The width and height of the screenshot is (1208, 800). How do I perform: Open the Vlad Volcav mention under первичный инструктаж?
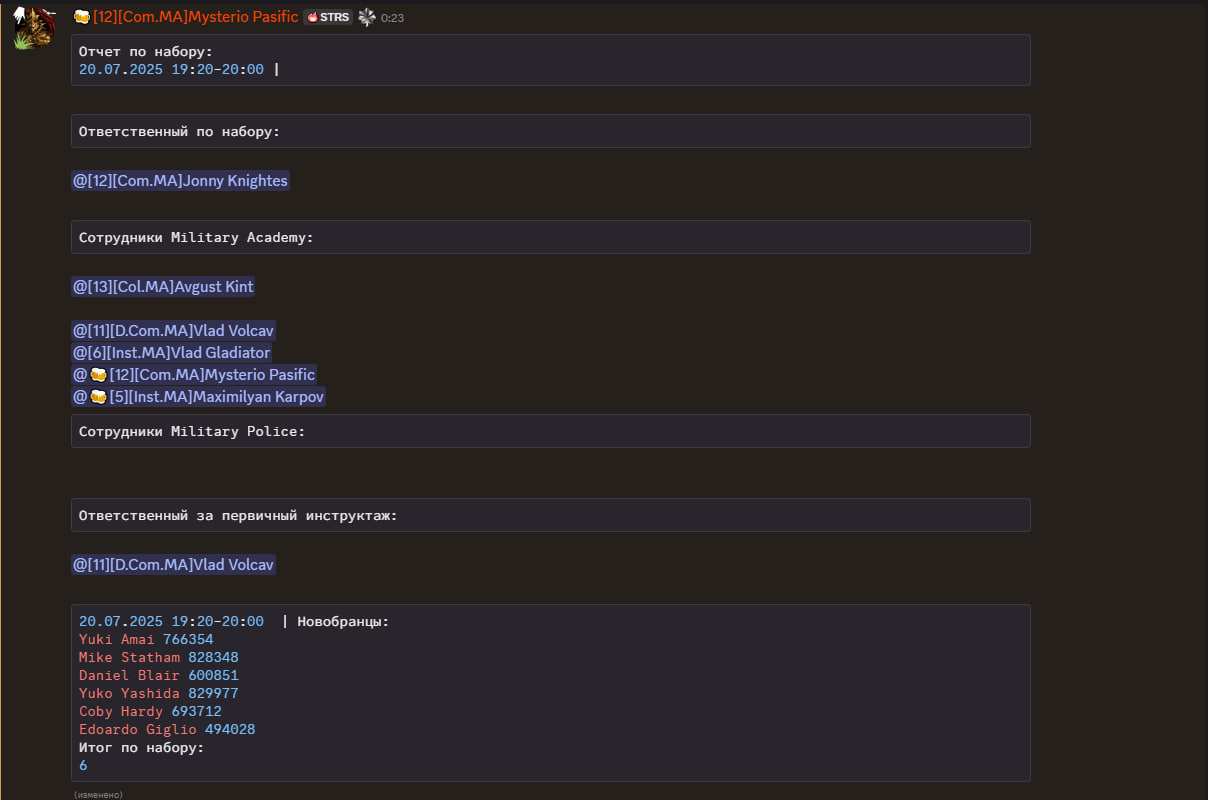coord(173,565)
